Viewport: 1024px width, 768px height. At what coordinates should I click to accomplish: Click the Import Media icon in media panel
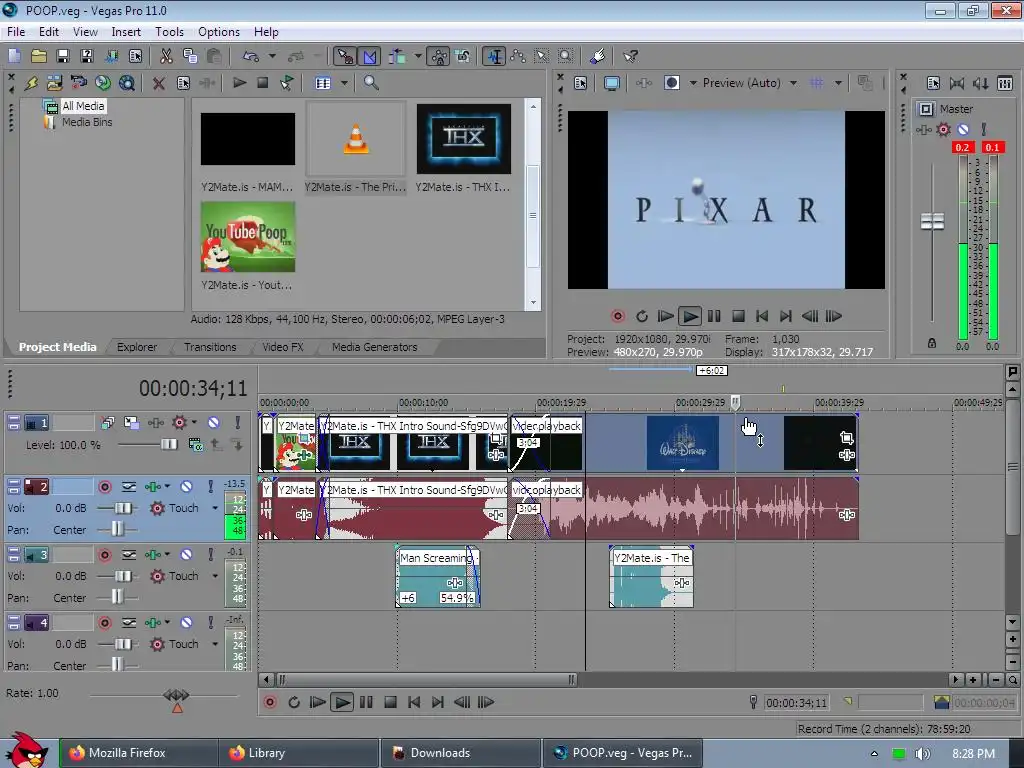pos(54,83)
